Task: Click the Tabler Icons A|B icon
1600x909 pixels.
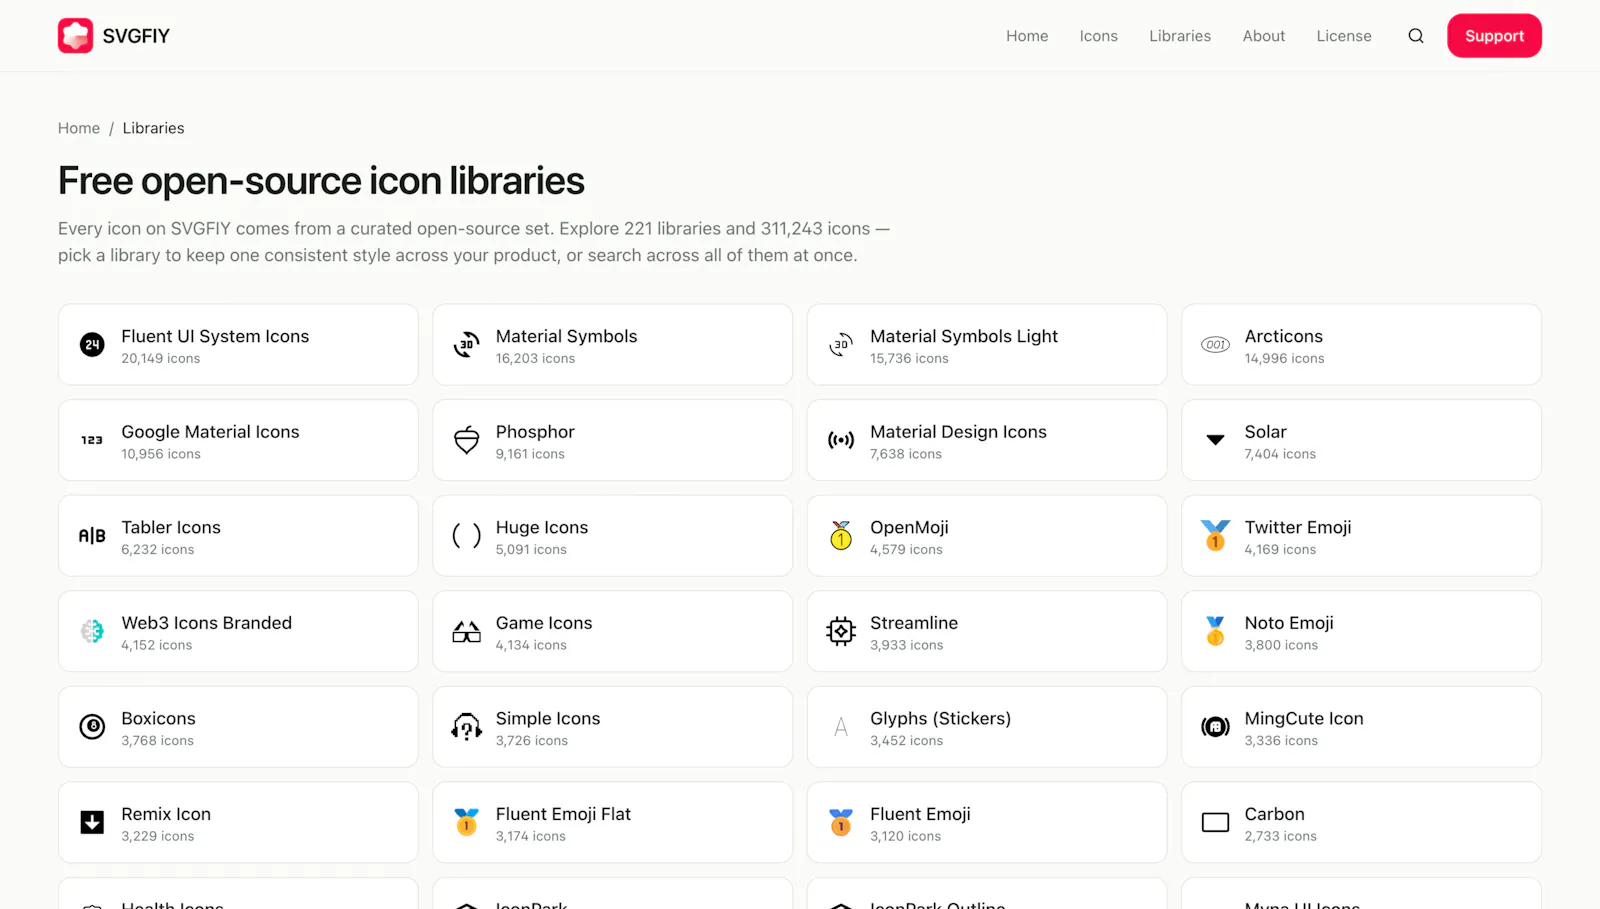Action: (92, 536)
